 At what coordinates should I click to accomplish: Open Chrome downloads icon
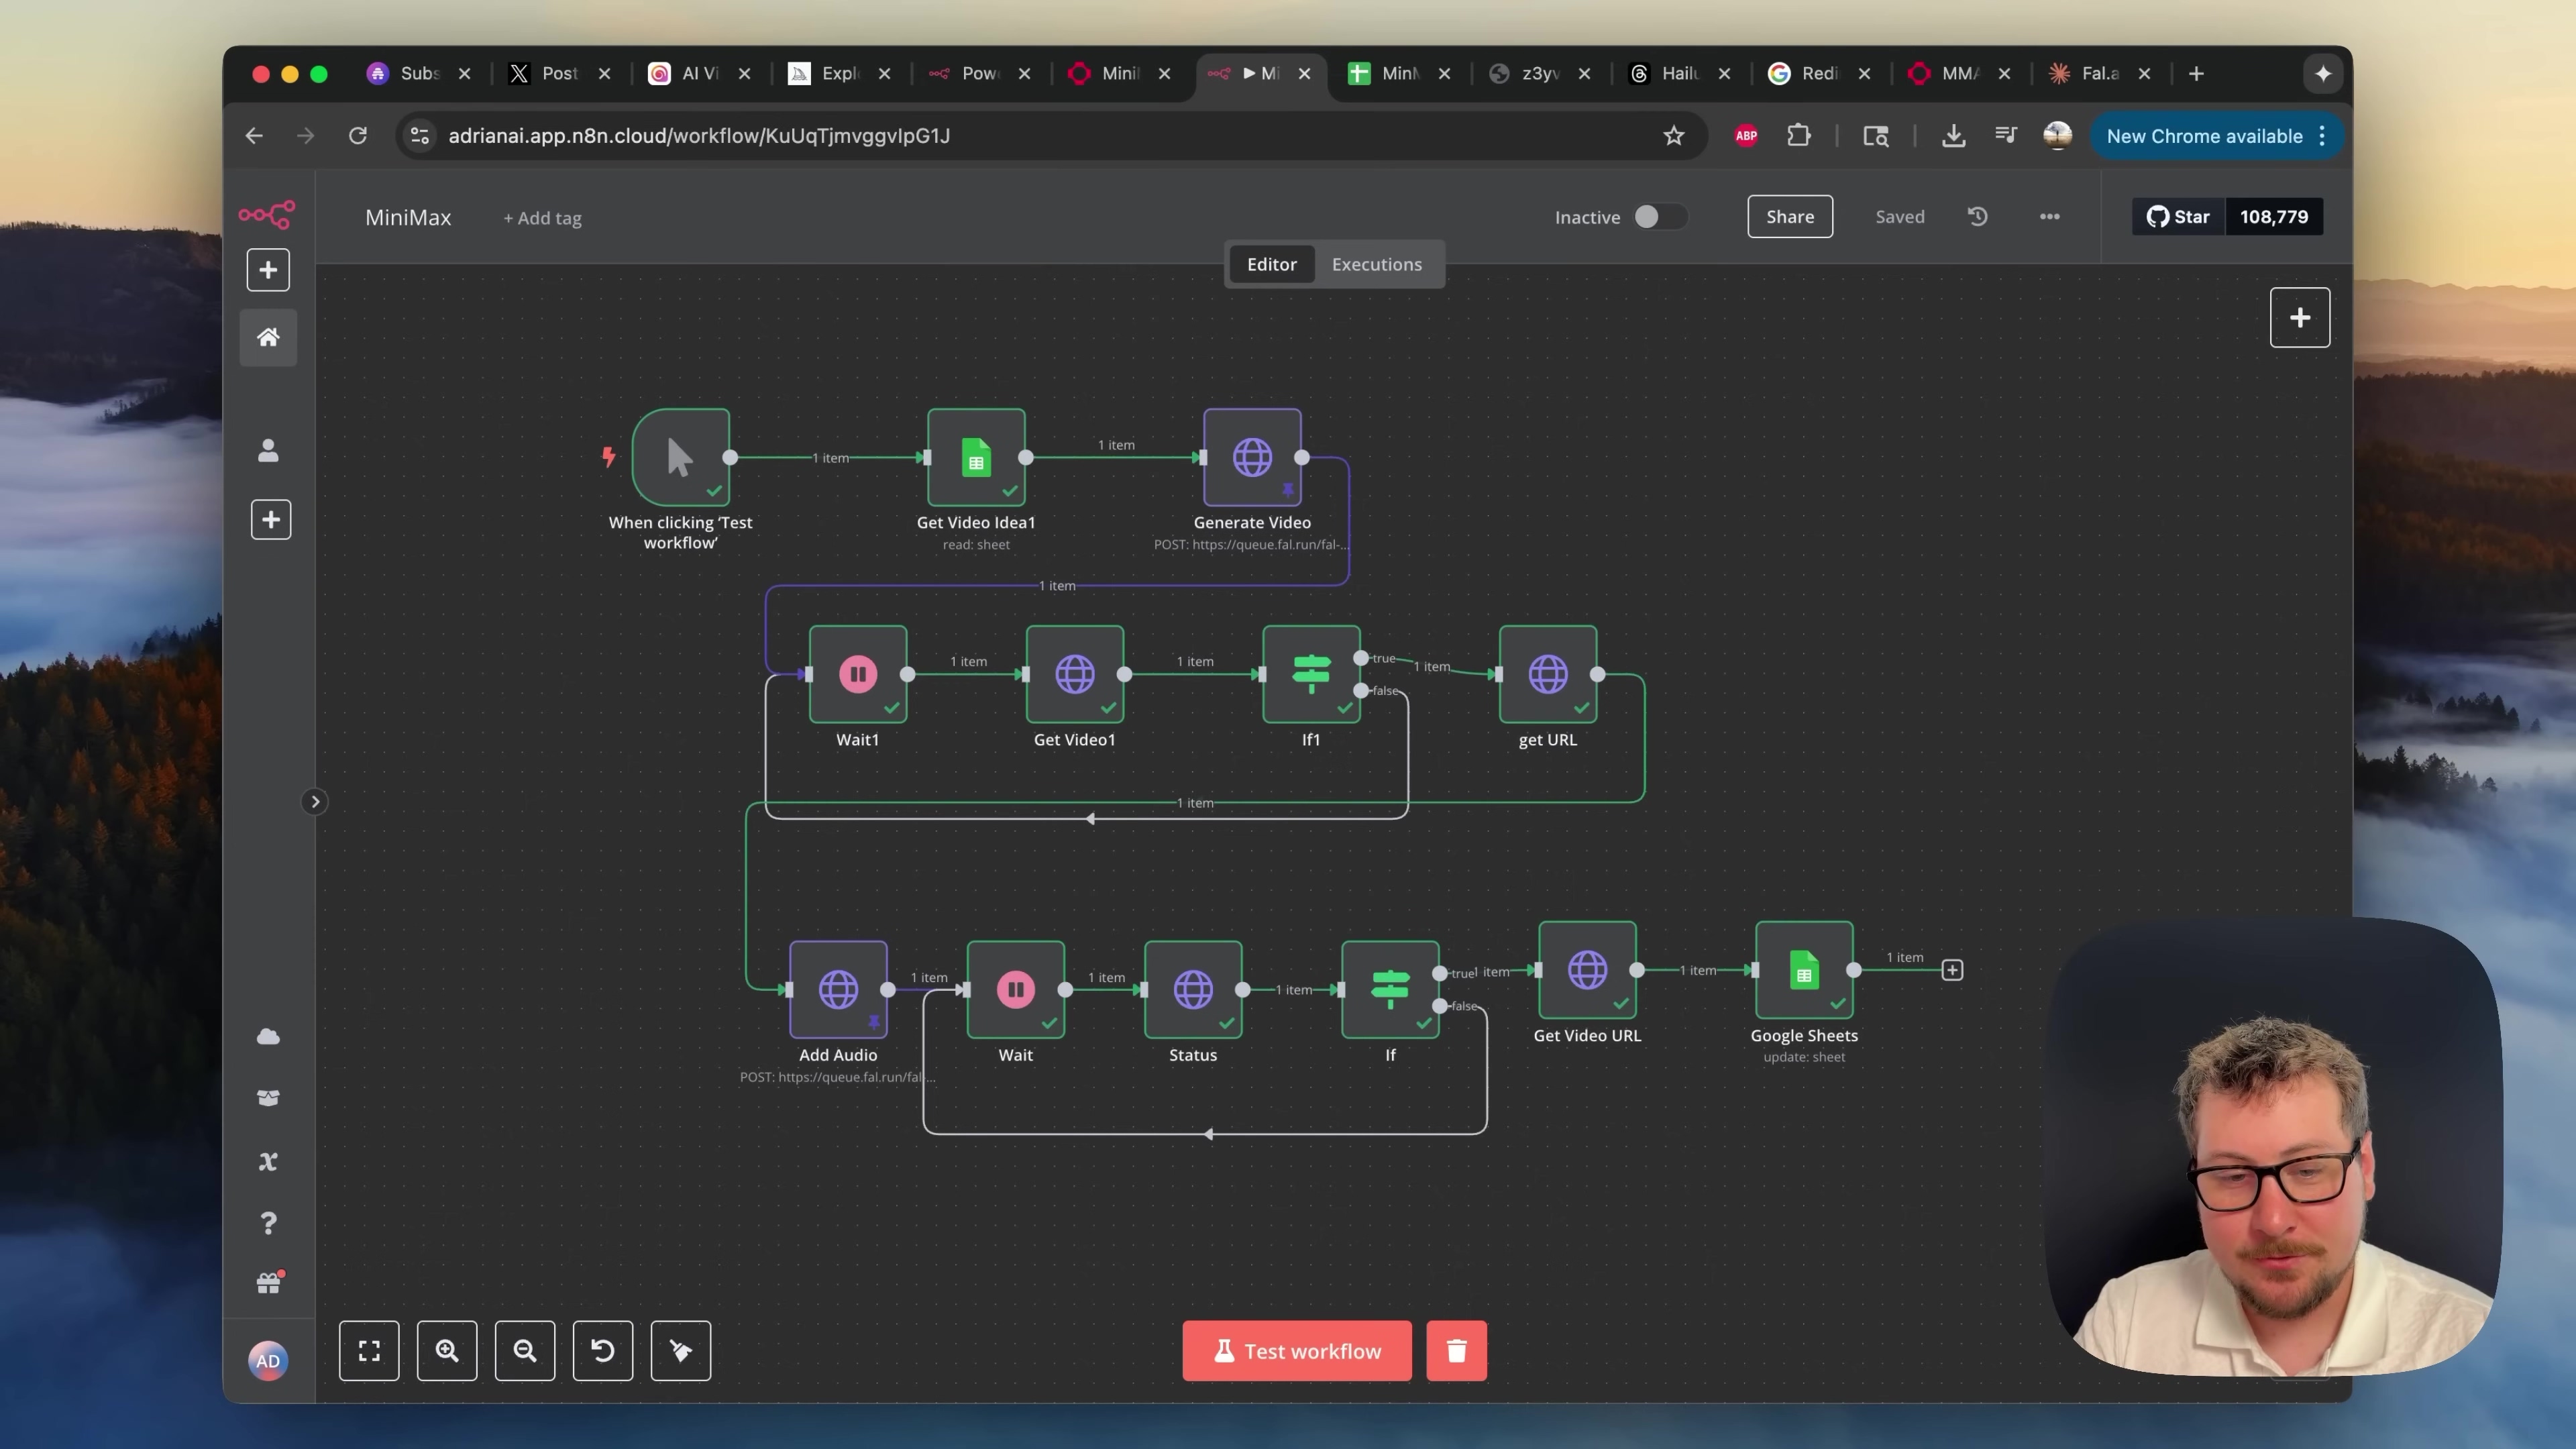(1953, 136)
